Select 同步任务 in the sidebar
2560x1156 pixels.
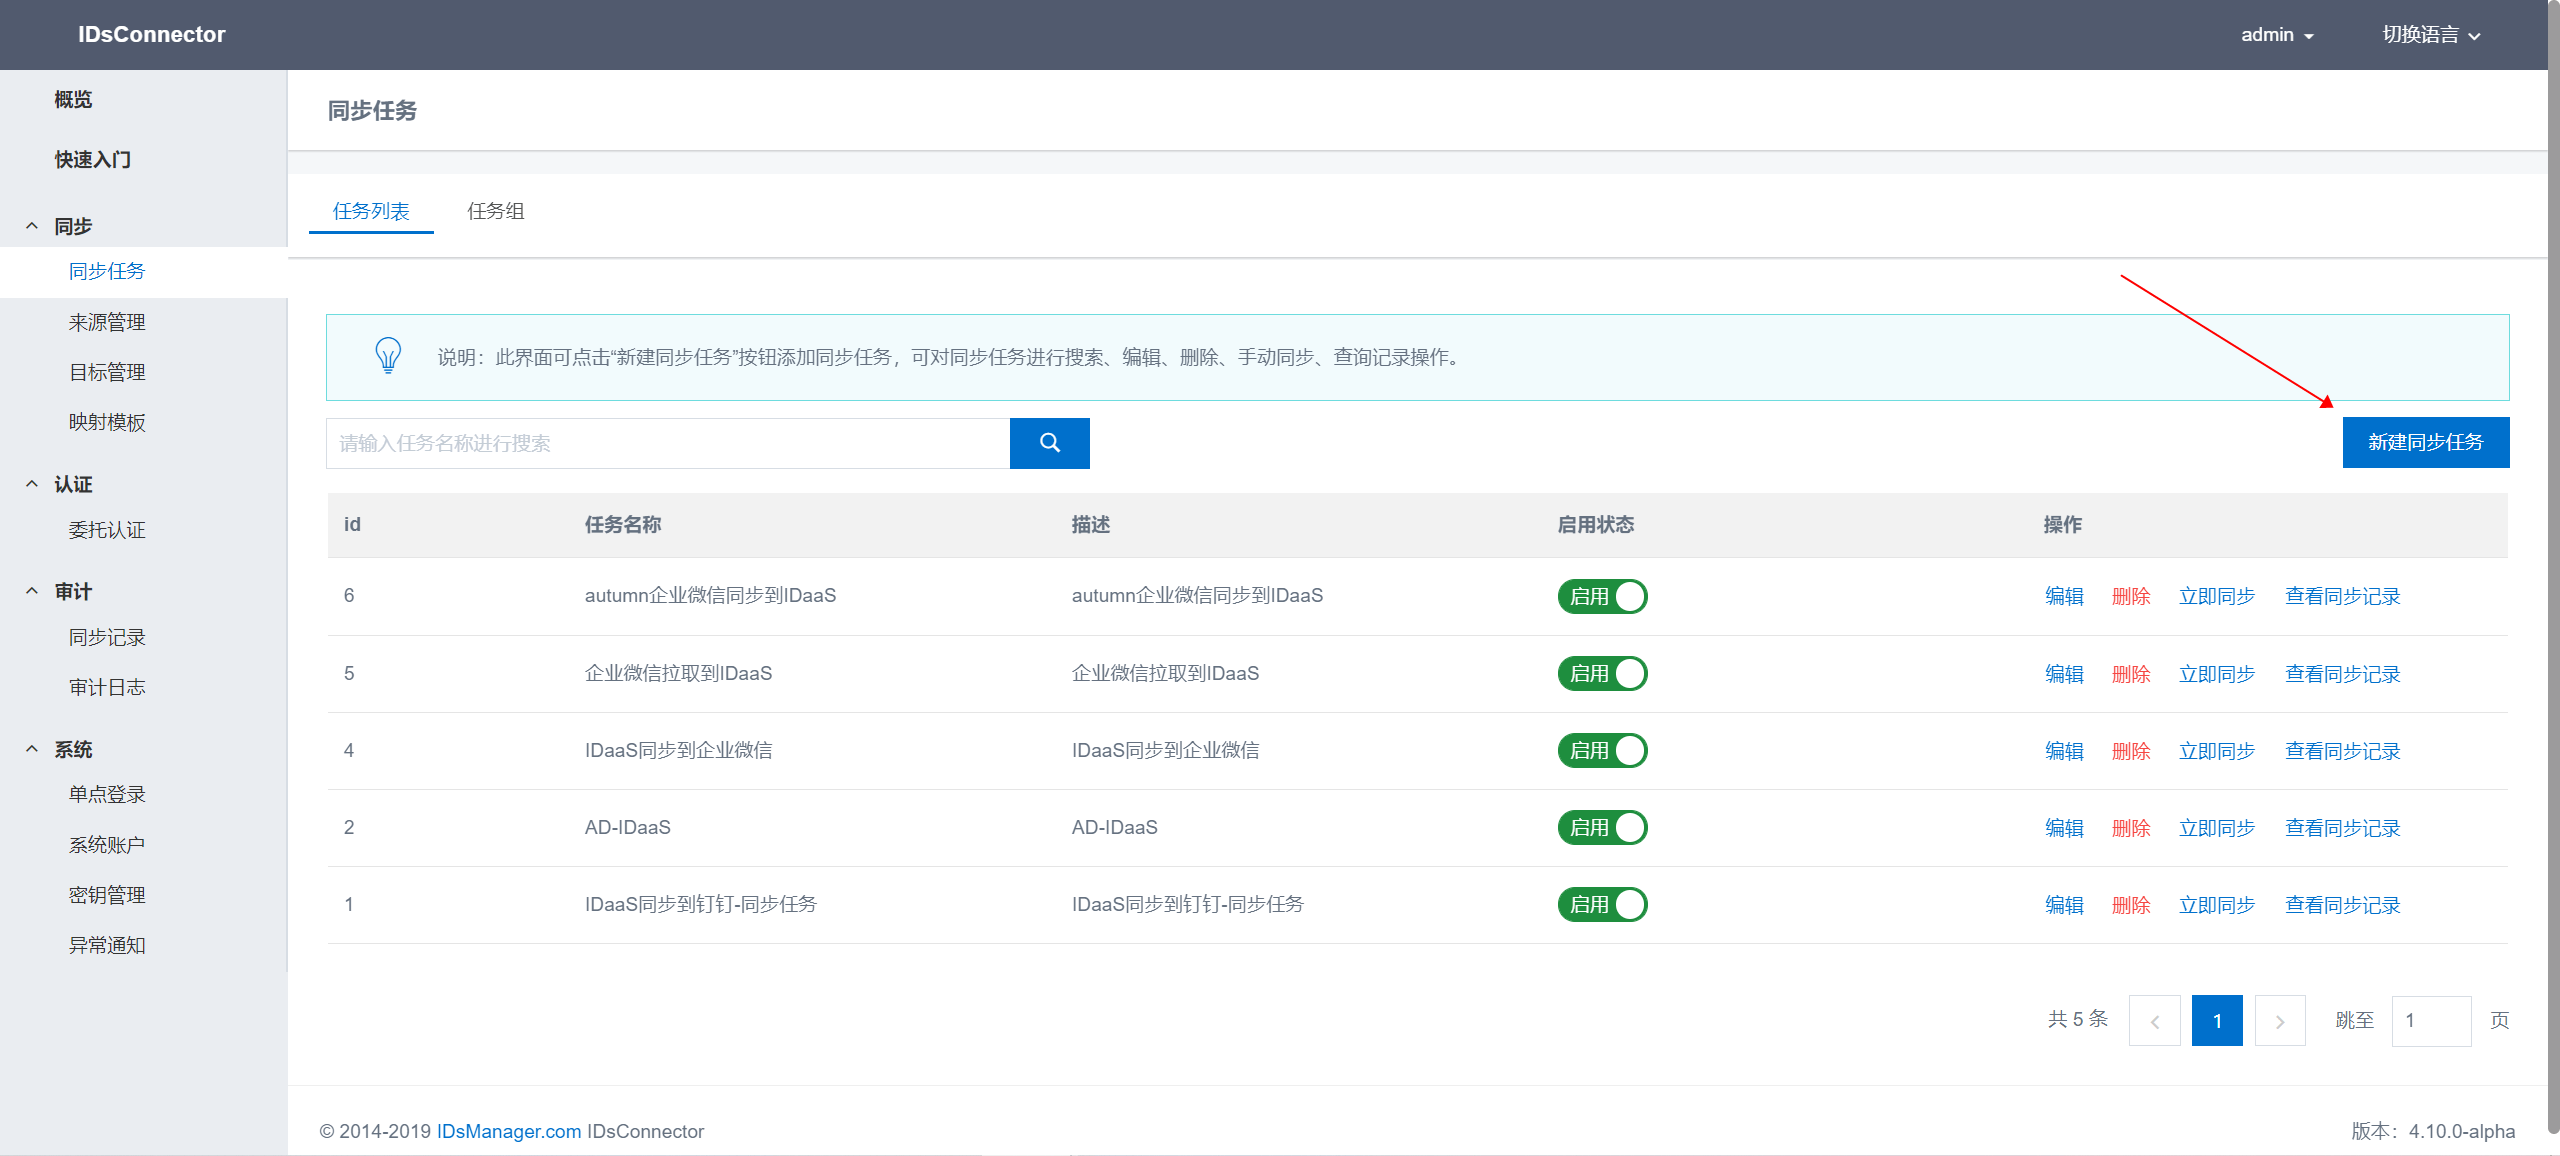coord(107,271)
